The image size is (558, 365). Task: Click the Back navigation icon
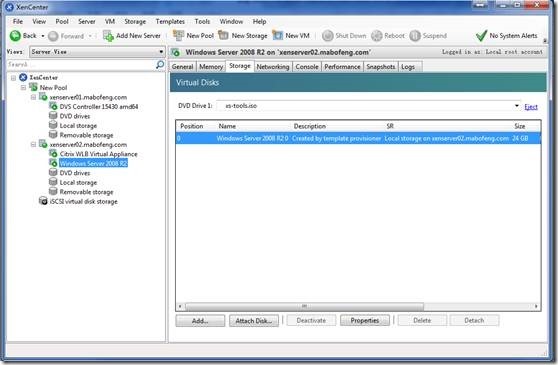(x=15, y=36)
